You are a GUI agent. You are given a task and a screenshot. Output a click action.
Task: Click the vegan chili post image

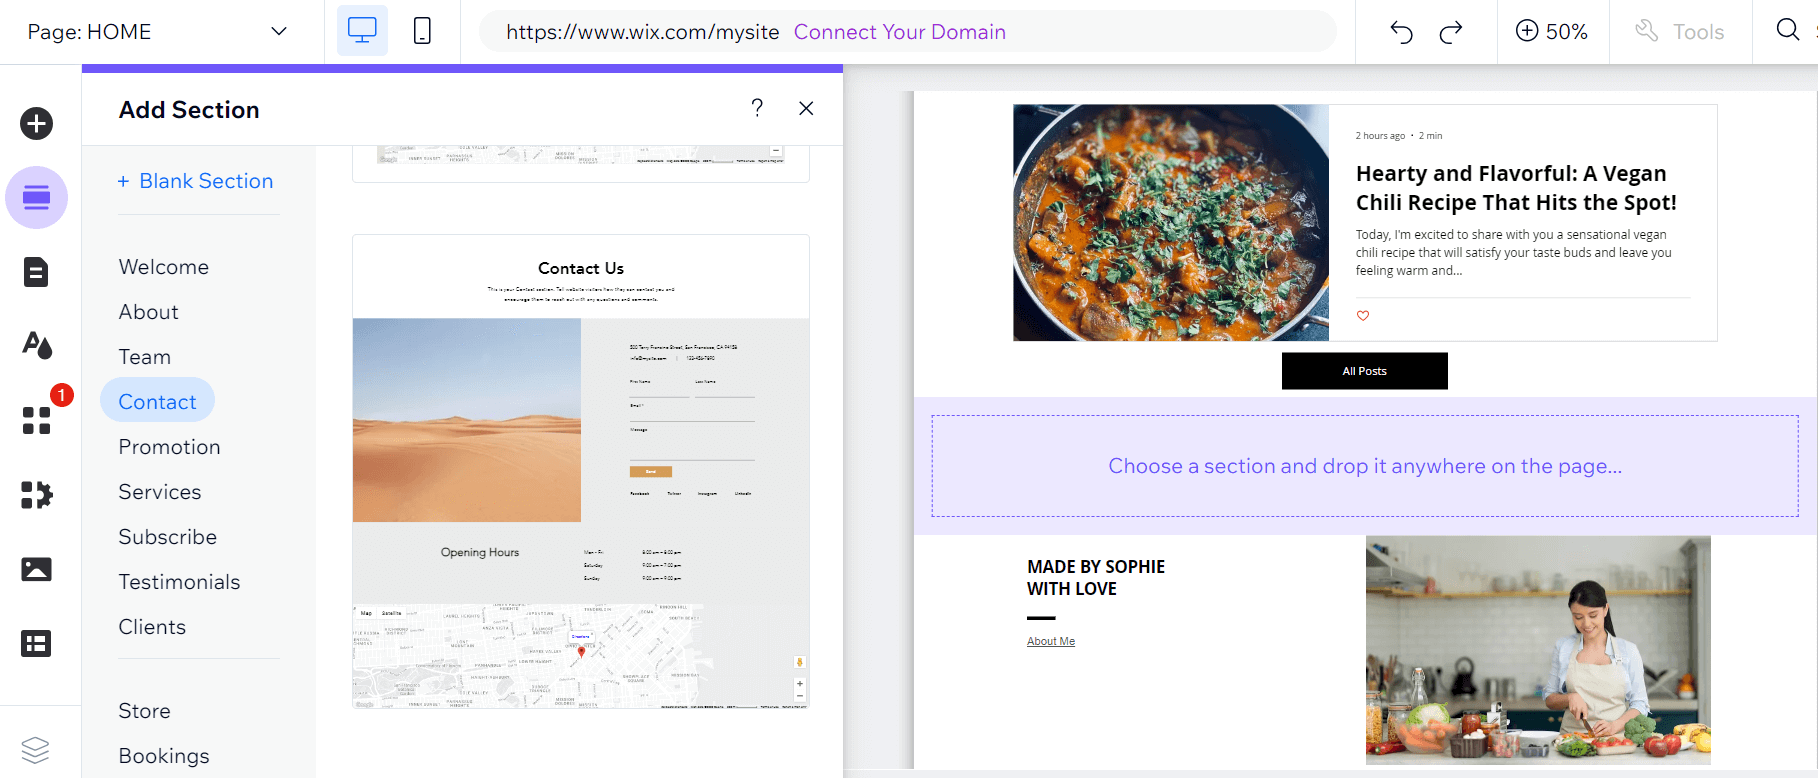pyautogui.click(x=1171, y=223)
